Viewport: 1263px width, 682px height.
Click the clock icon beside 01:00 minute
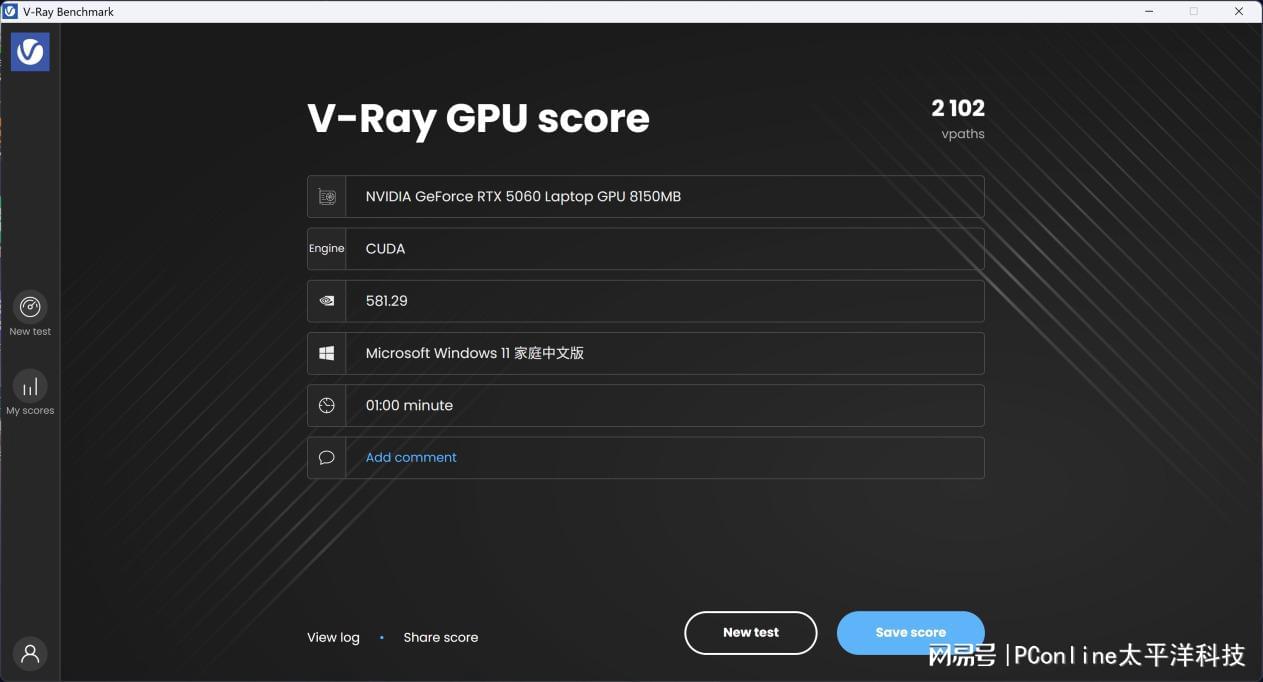tap(327, 405)
